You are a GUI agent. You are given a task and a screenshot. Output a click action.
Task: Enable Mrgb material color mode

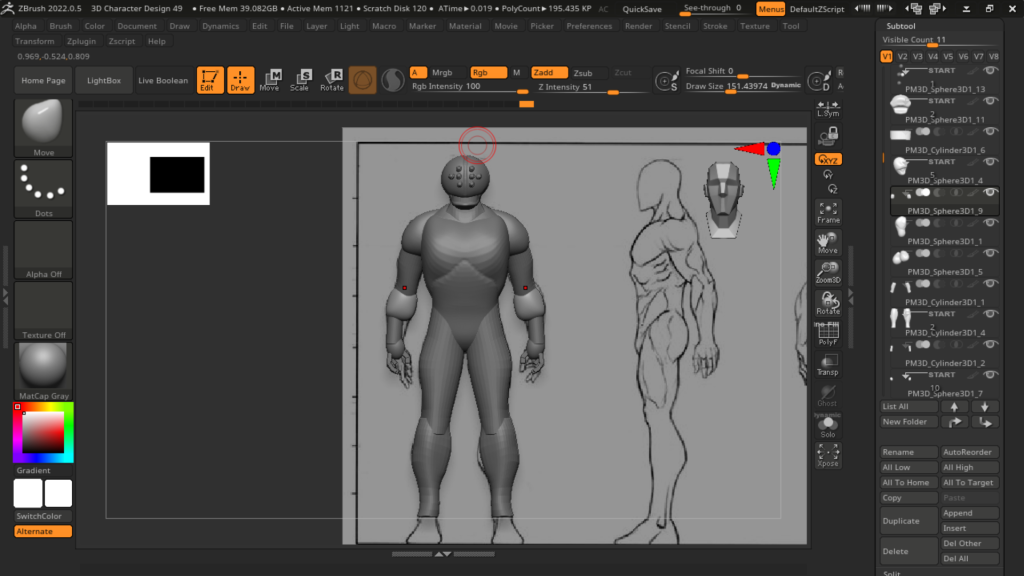tap(442, 73)
